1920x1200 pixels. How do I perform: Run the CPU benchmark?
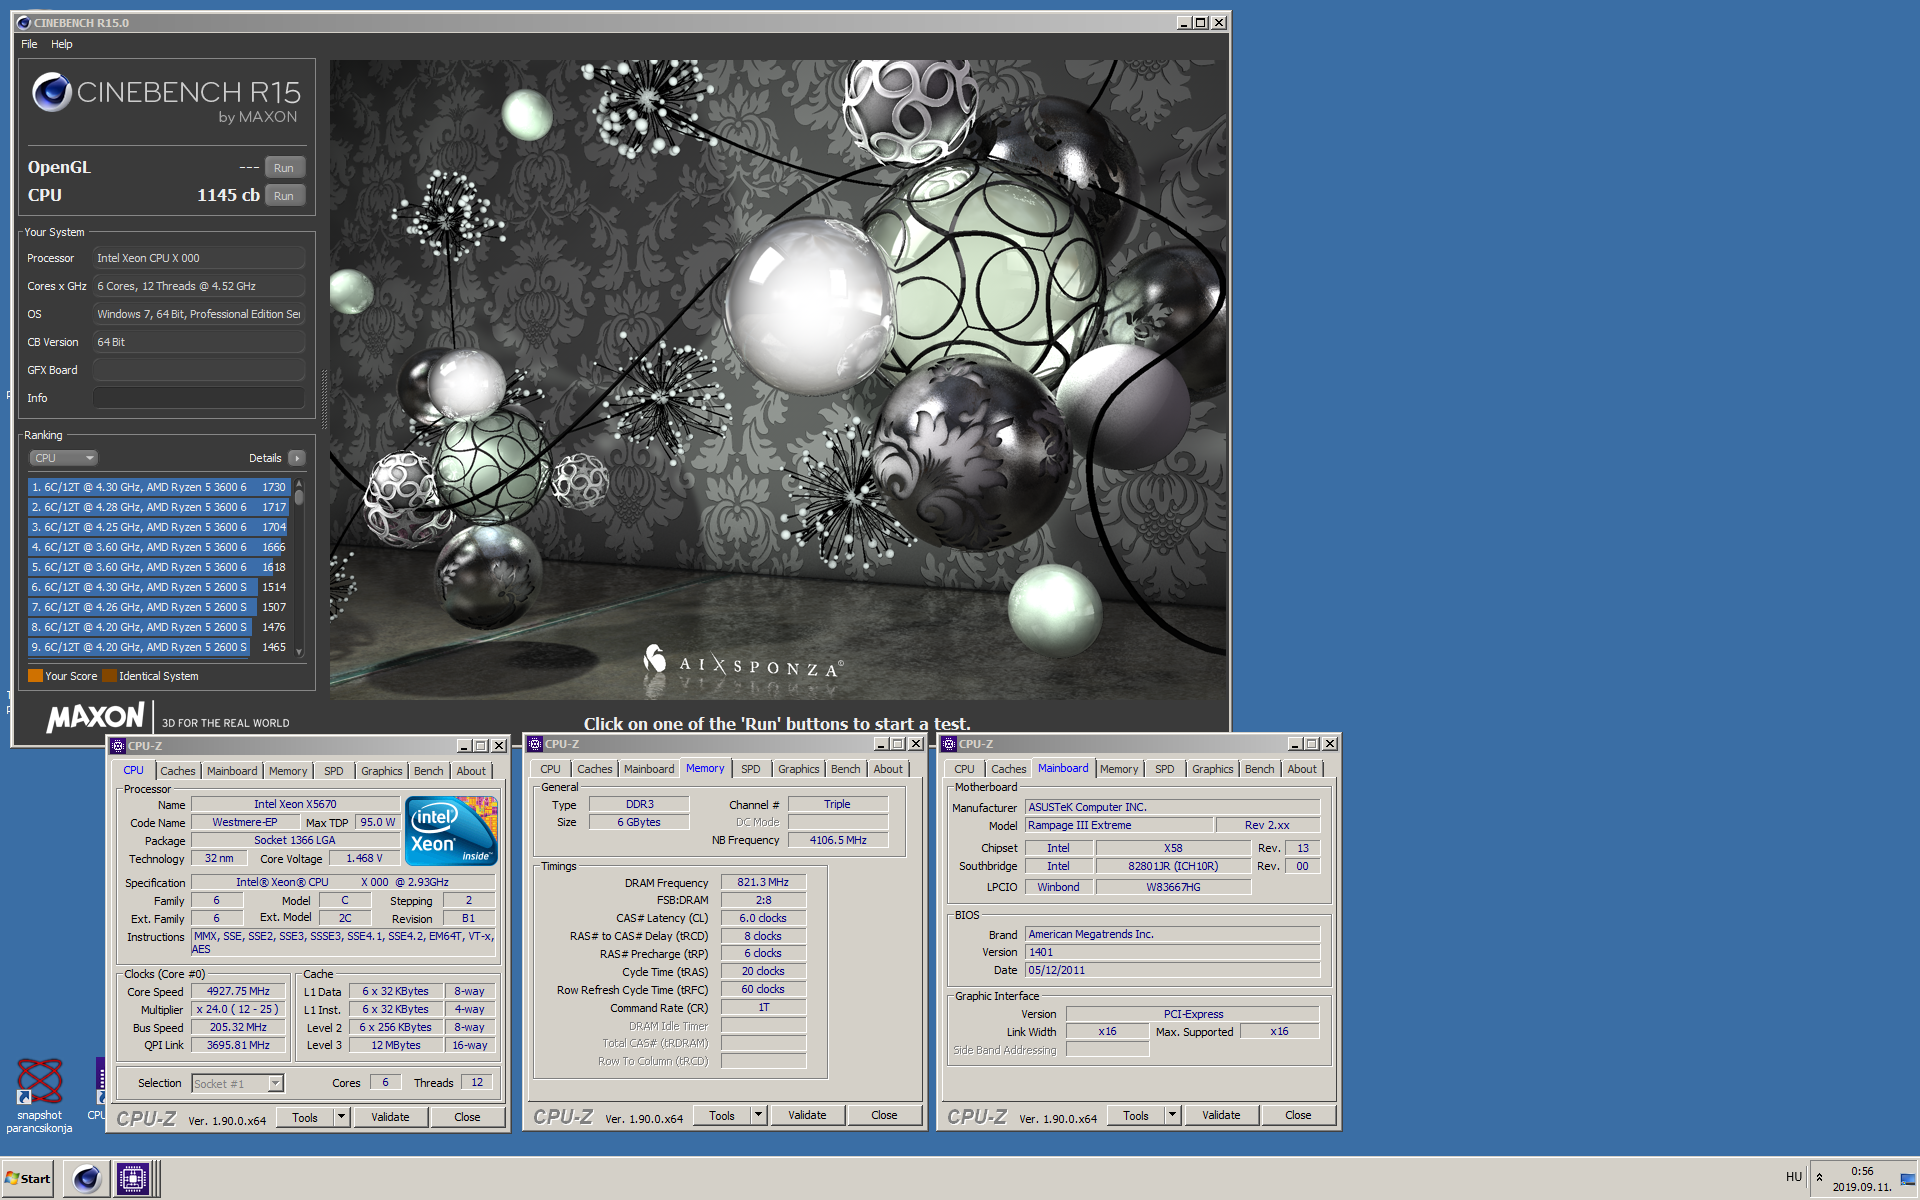(284, 196)
